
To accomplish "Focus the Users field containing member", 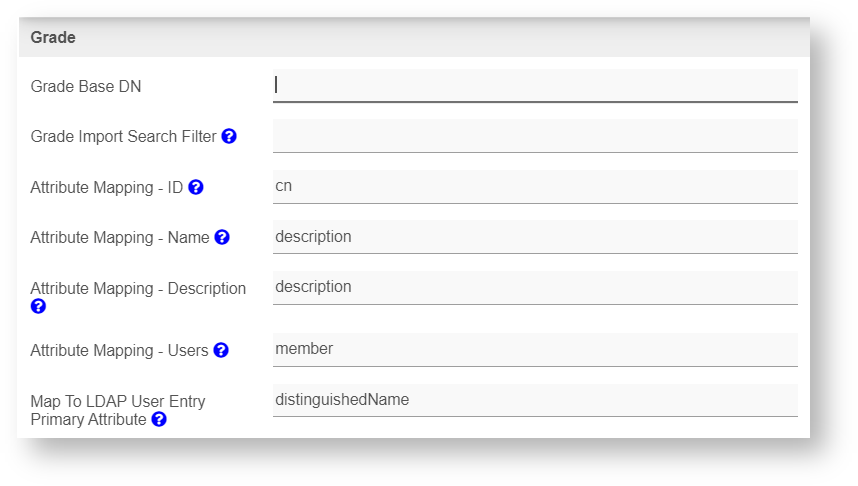I will click(x=535, y=349).
